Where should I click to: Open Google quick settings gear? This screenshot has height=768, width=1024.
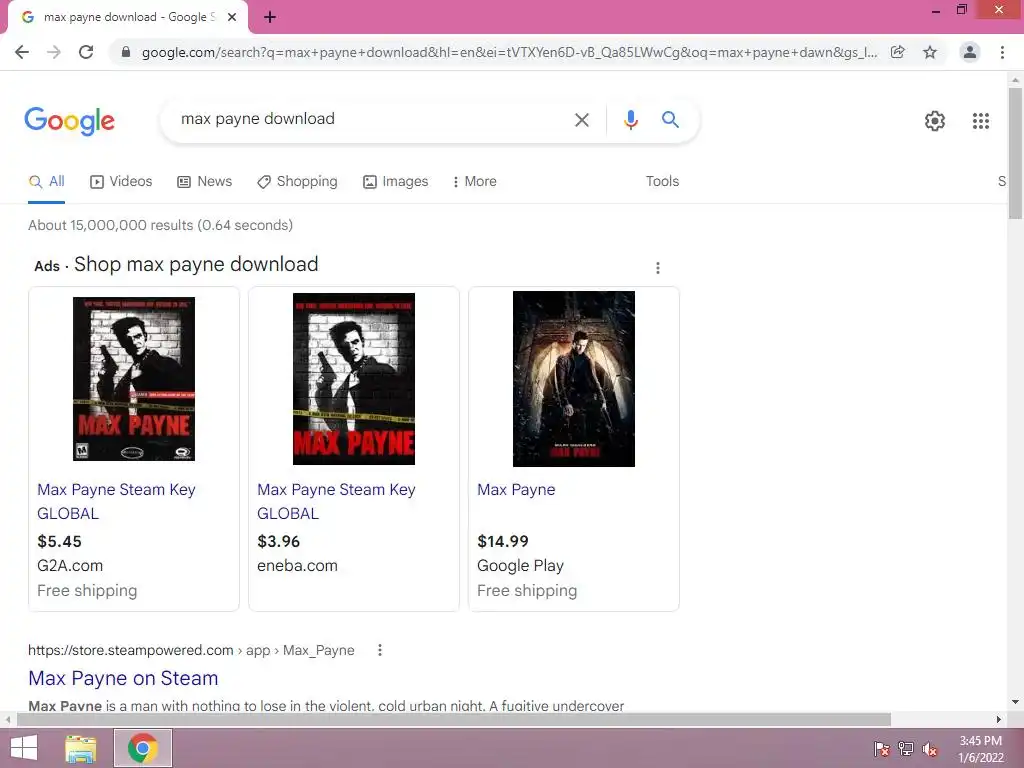click(935, 121)
